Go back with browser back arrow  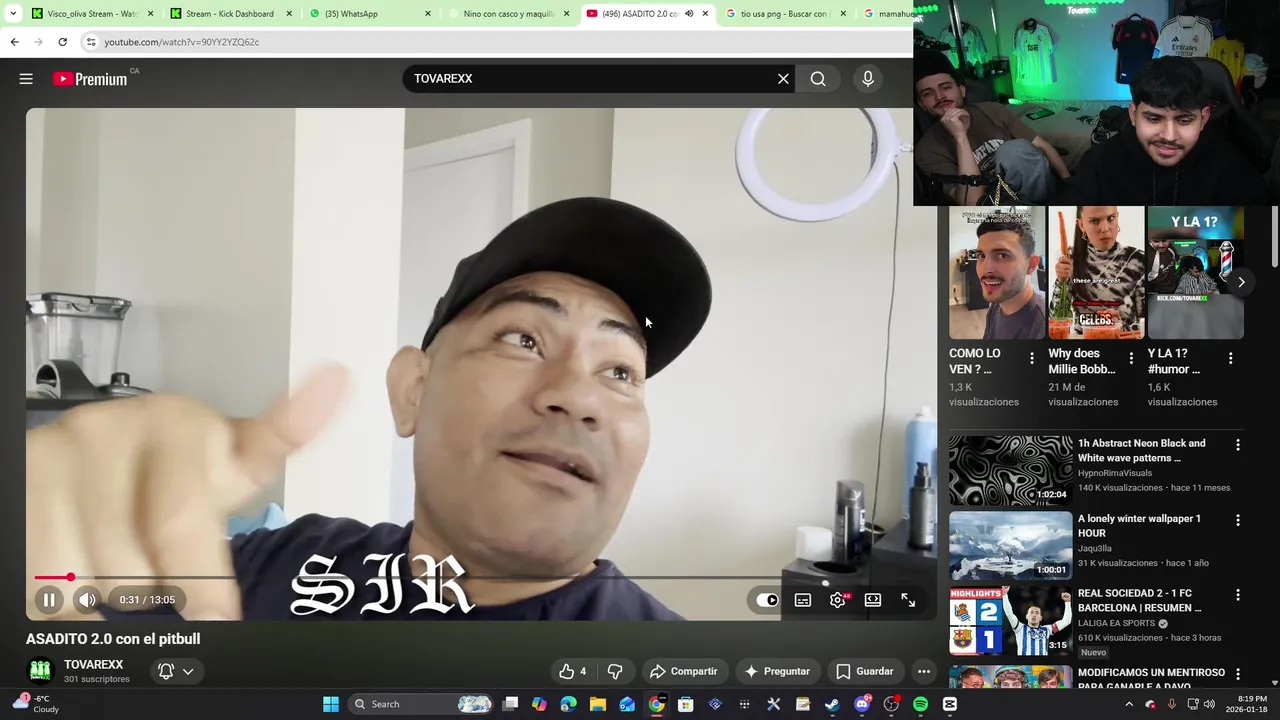[14, 42]
